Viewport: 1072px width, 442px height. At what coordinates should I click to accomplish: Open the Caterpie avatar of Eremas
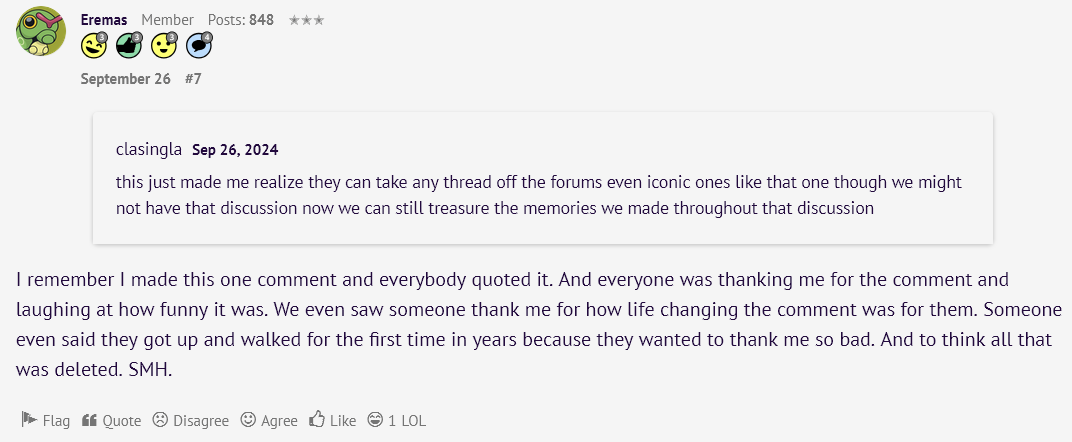(41, 31)
